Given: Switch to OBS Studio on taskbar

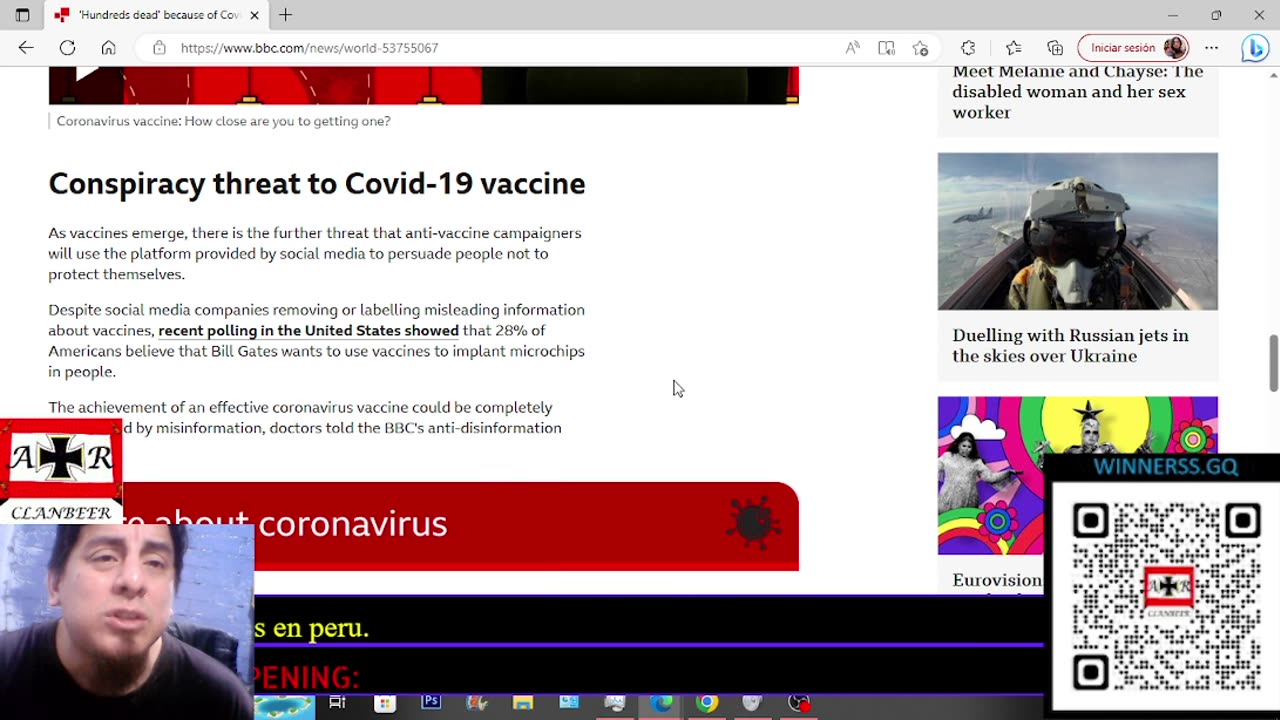Looking at the screenshot, I should pos(799,703).
